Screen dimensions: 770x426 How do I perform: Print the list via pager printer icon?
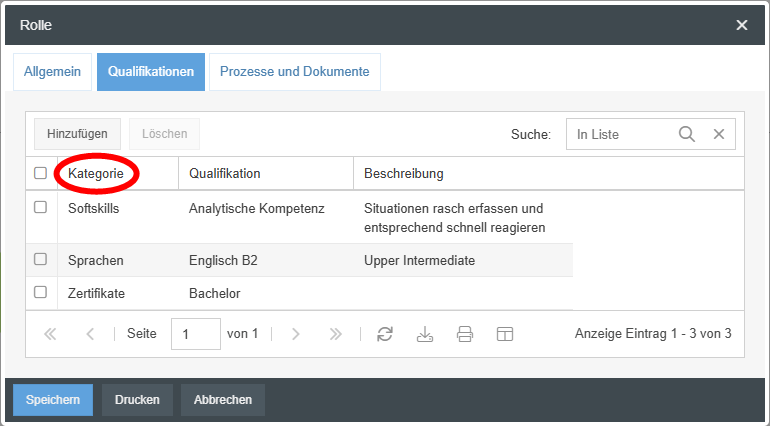point(465,334)
